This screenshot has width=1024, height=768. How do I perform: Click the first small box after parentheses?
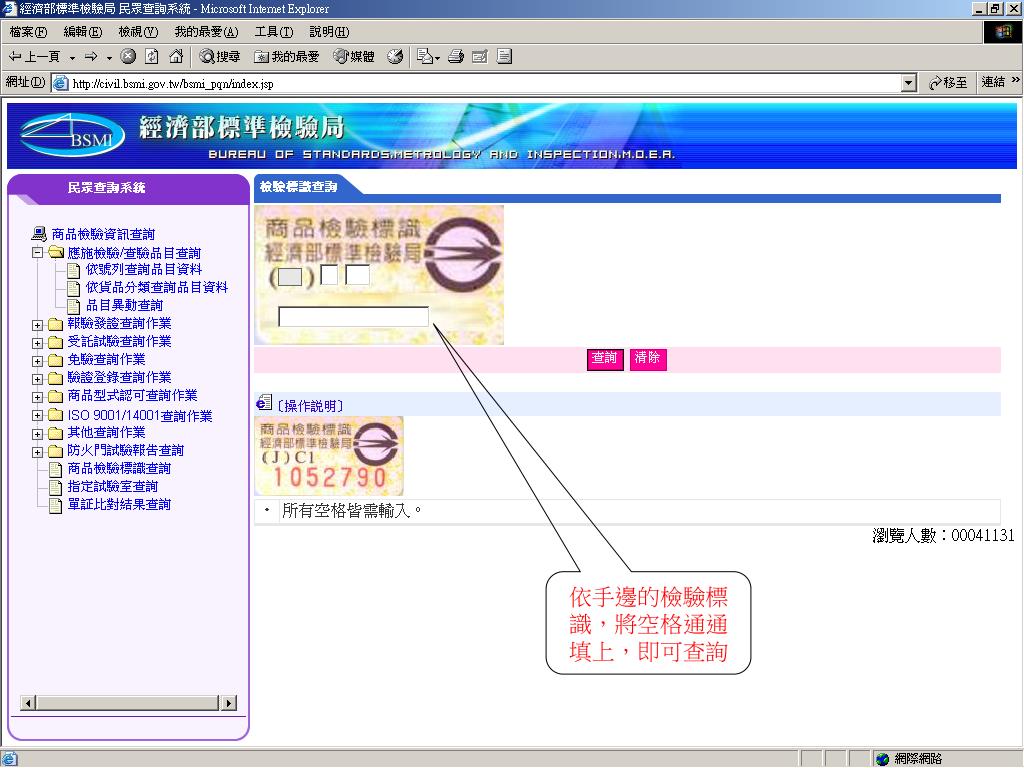329,274
